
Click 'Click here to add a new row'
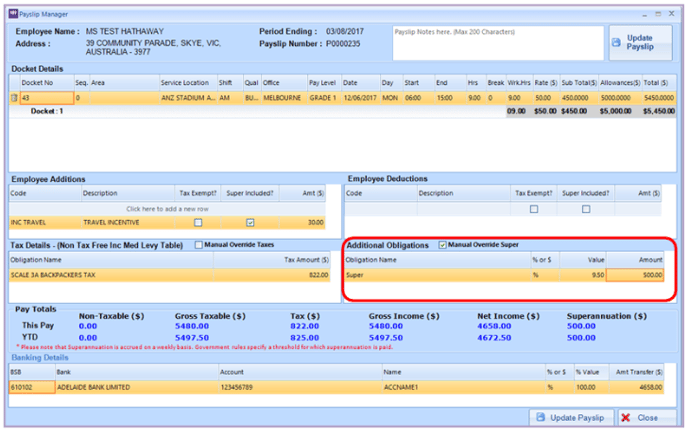pyautogui.click(x=167, y=209)
